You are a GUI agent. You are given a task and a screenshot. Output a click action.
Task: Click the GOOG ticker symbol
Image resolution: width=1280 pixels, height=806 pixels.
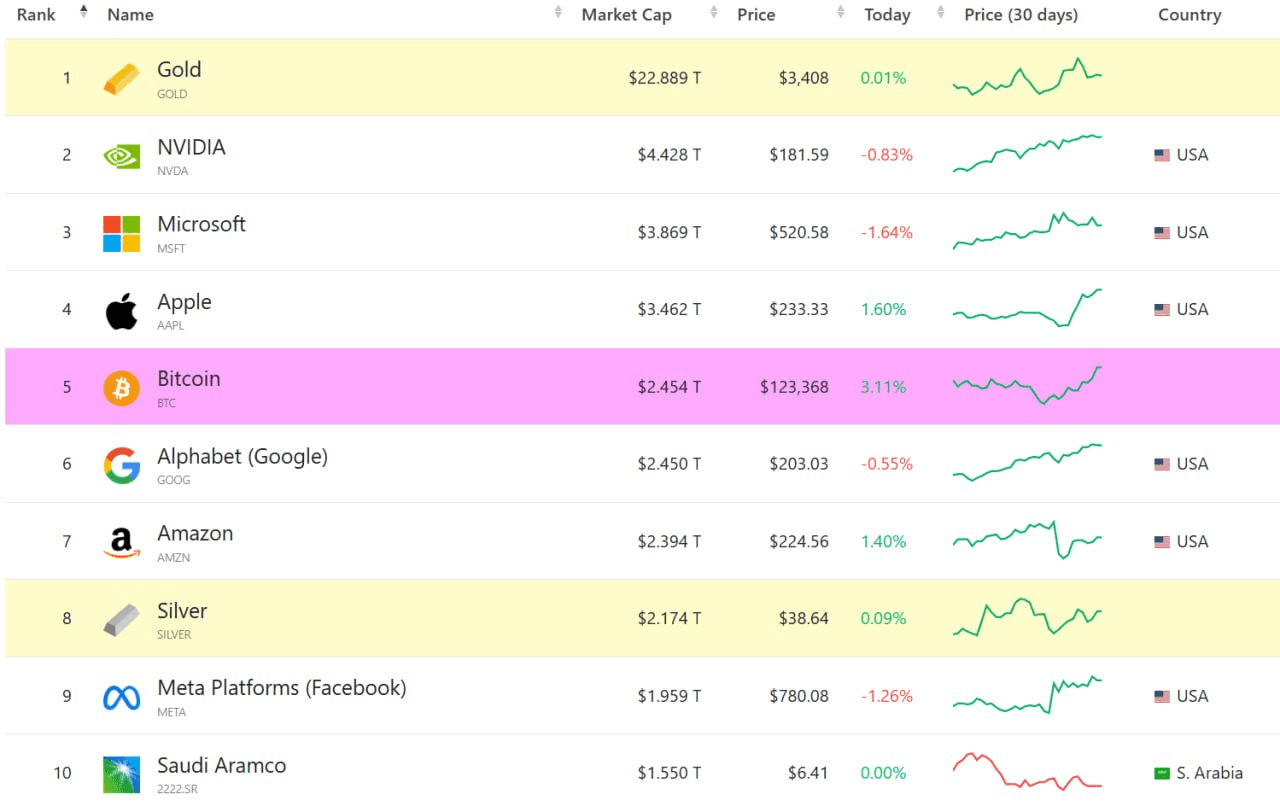click(x=174, y=480)
